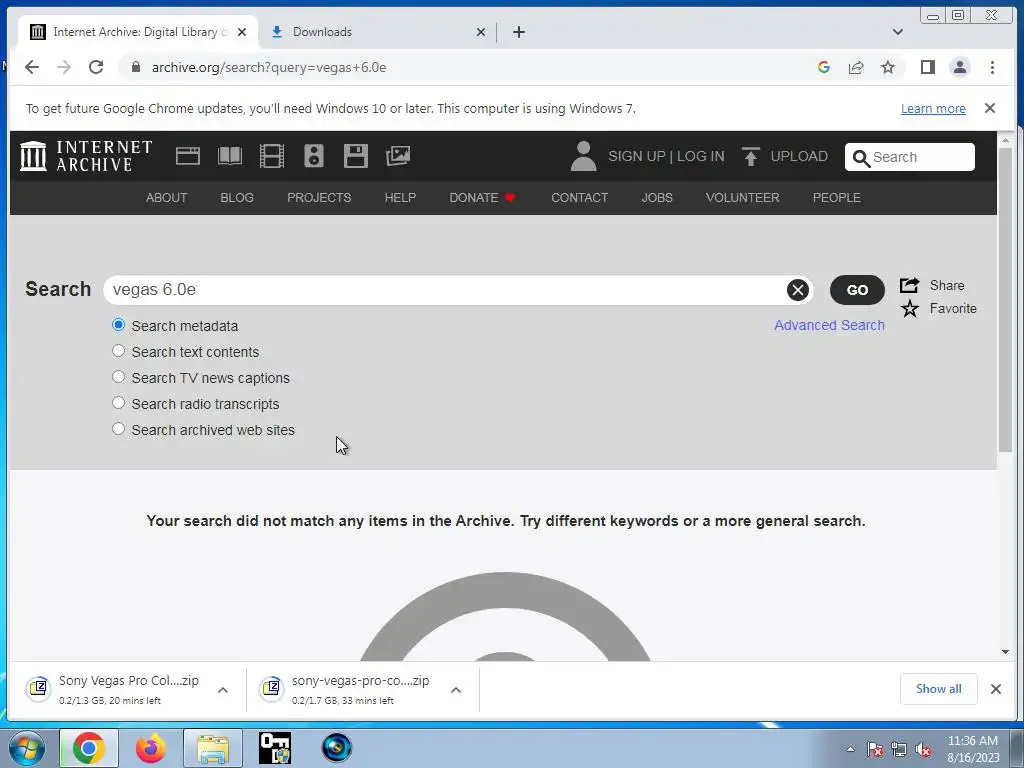Open the ABOUT menu item
This screenshot has width=1024, height=768.
pos(167,198)
